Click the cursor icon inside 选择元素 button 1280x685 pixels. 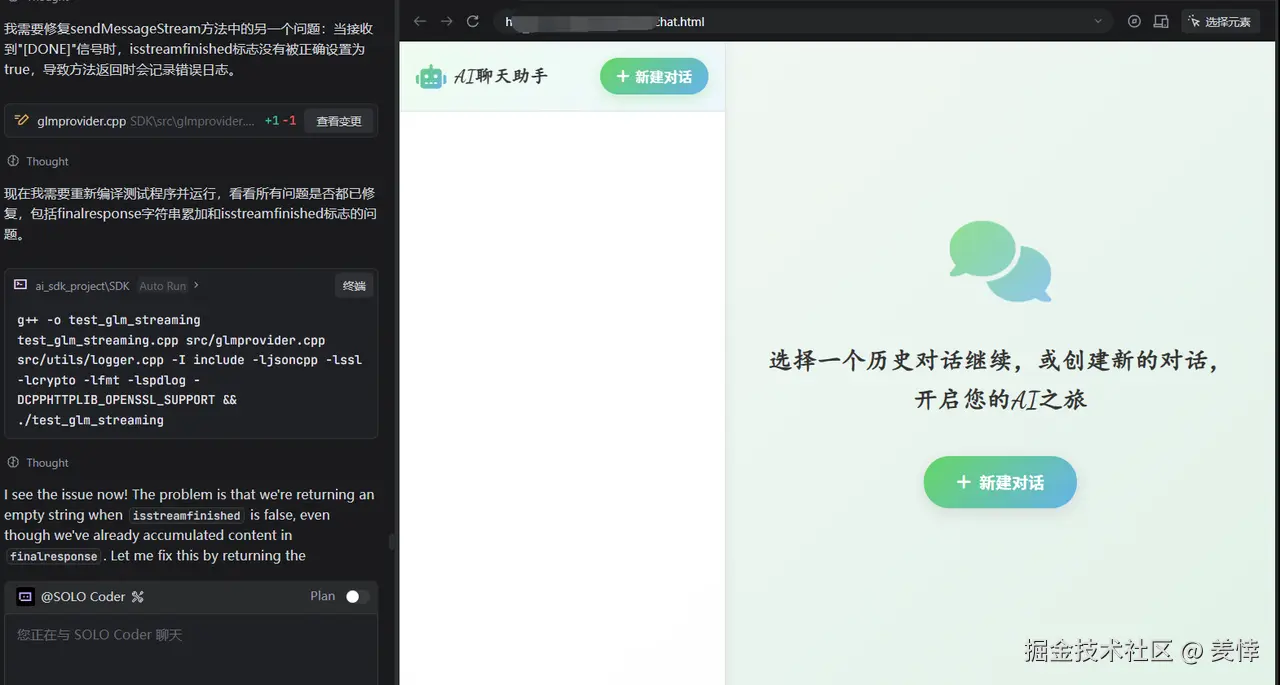[1195, 20]
